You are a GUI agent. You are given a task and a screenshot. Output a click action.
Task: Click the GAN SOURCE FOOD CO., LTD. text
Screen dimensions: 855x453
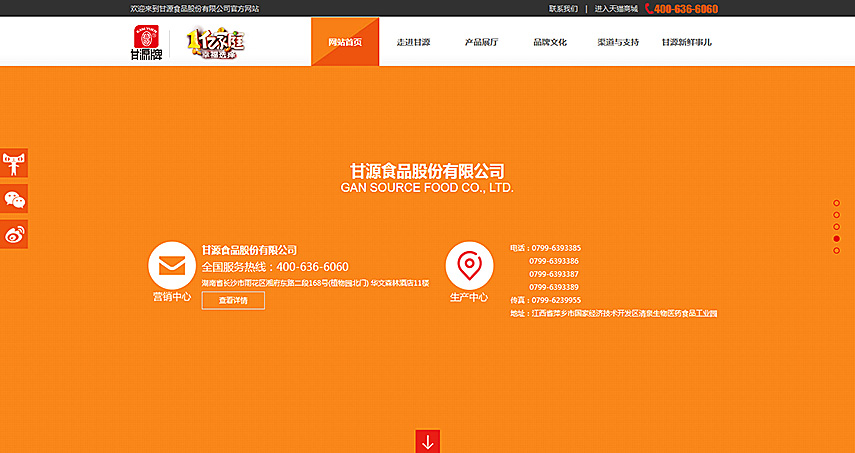click(x=428, y=188)
